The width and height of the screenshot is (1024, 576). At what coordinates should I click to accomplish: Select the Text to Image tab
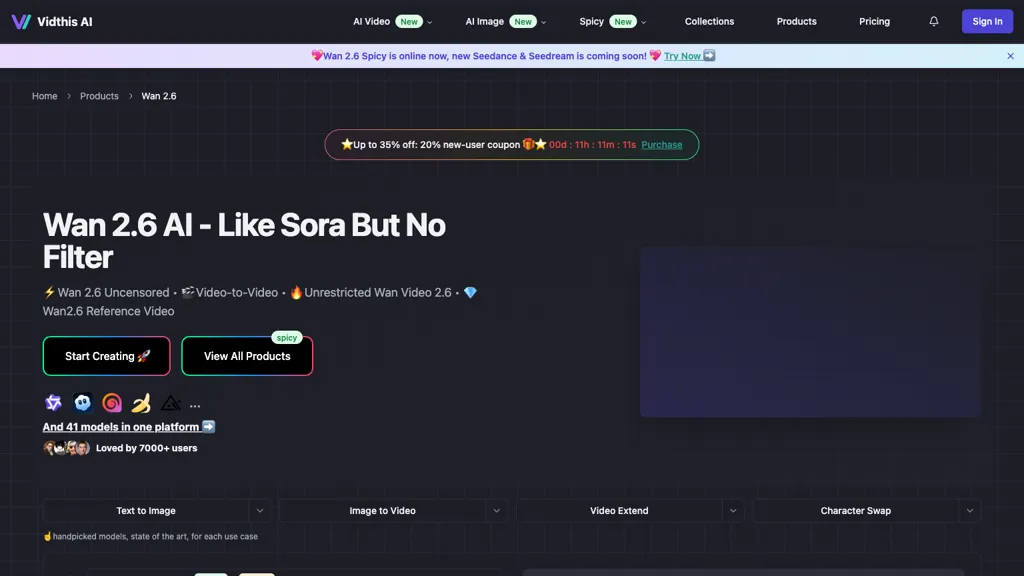coord(146,511)
